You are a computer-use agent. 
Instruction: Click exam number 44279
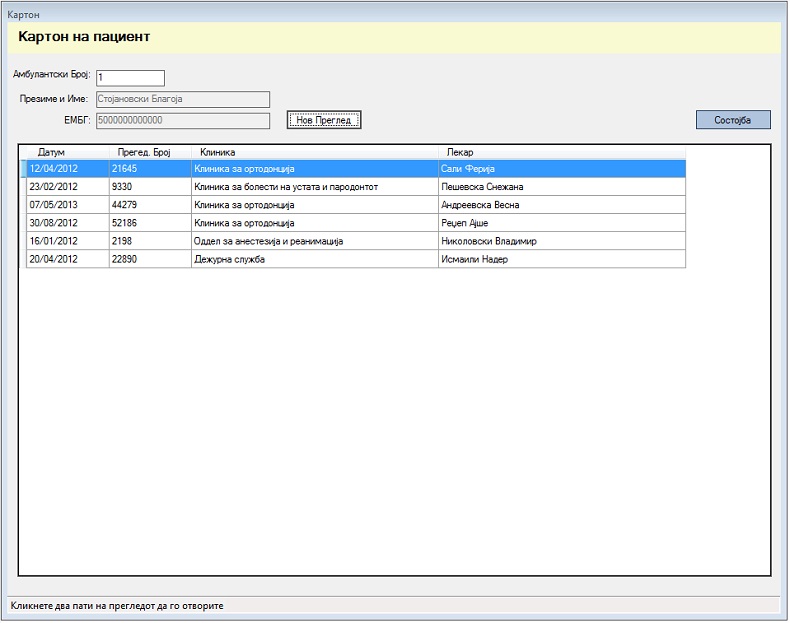[x=150, y=205]
